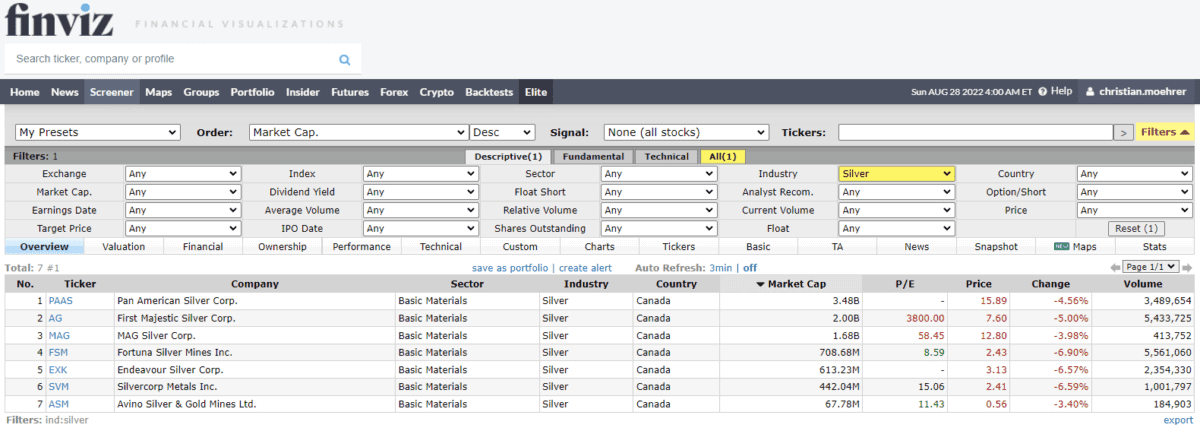Sort by the P/E column header
Image resolution: width=1200 pixels, height=431 pixels.
[904, 284]
